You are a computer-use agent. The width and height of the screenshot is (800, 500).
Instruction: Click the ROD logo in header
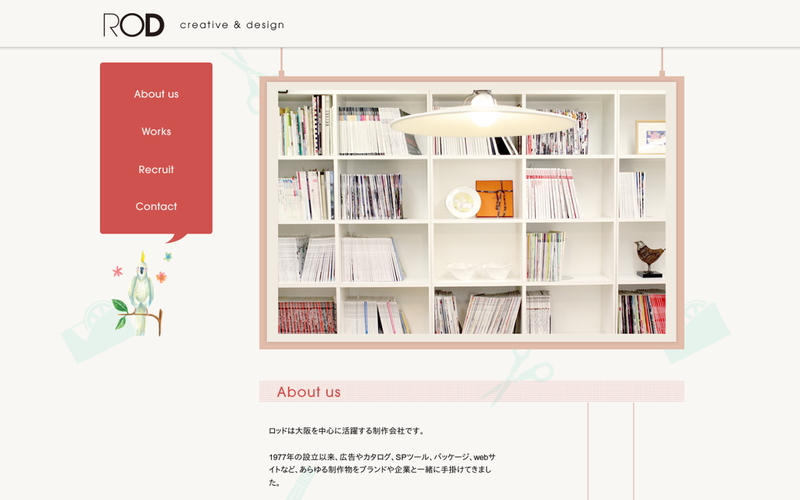(134, 25)
